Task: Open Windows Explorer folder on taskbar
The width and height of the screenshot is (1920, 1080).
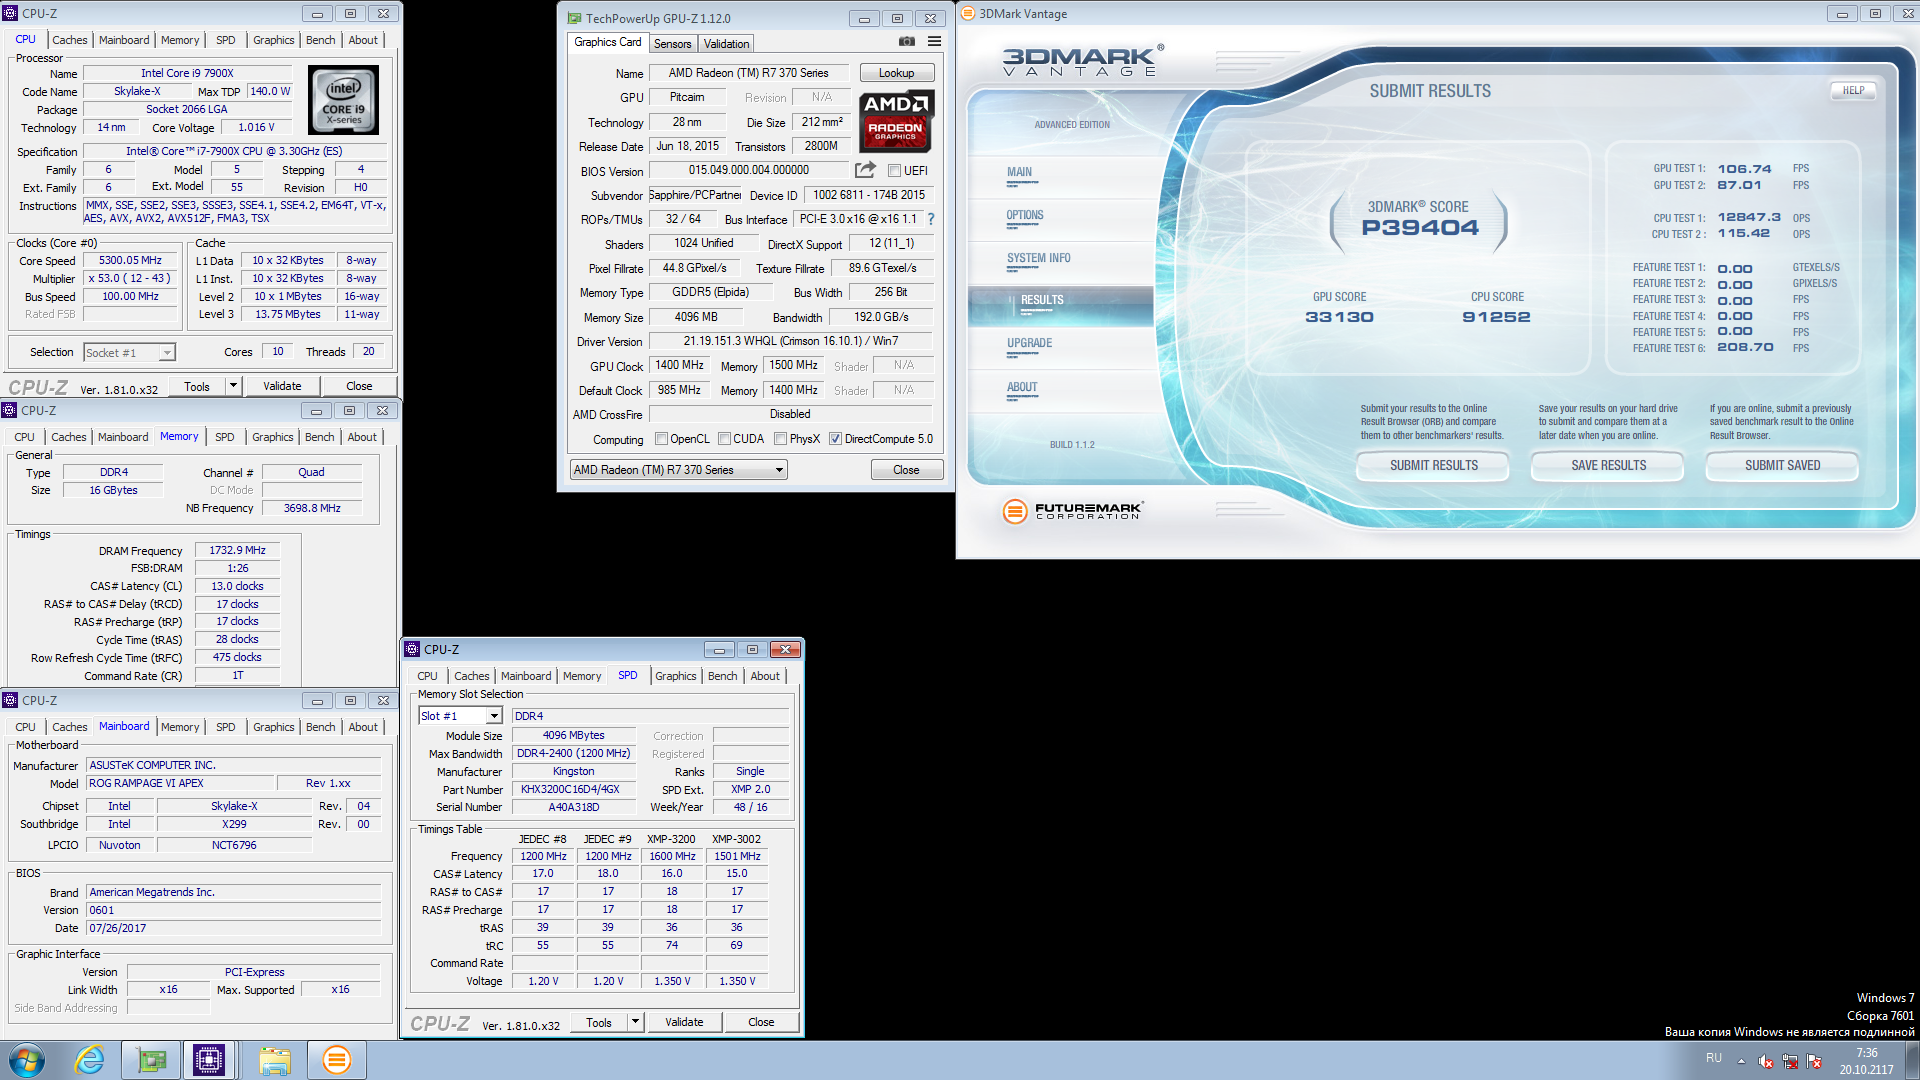Action: tap(274, 1060)
